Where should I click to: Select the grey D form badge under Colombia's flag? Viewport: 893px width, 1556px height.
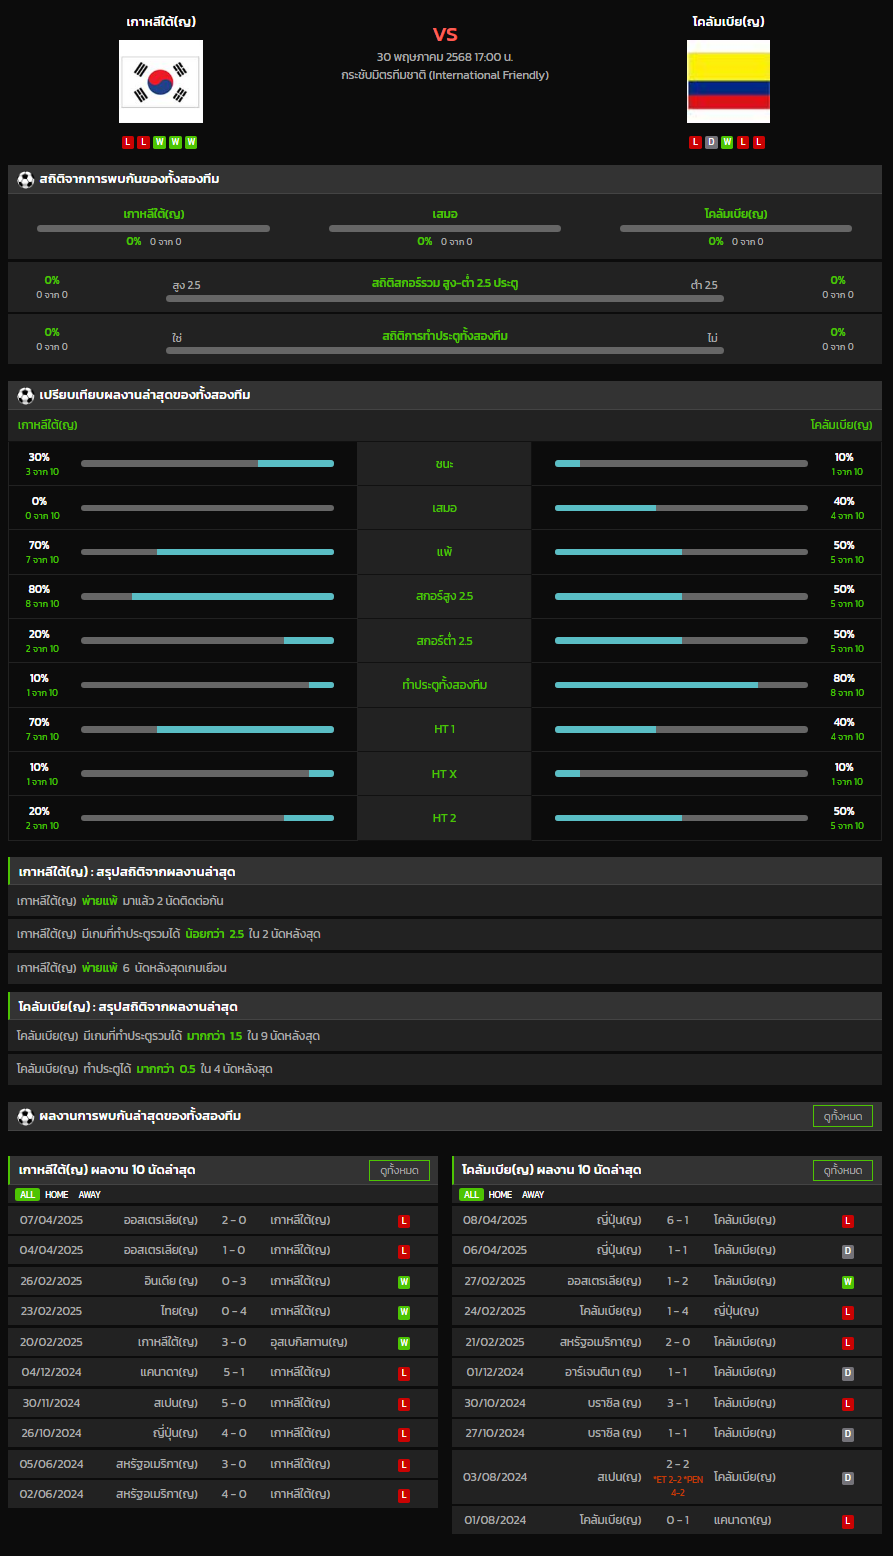712,142
